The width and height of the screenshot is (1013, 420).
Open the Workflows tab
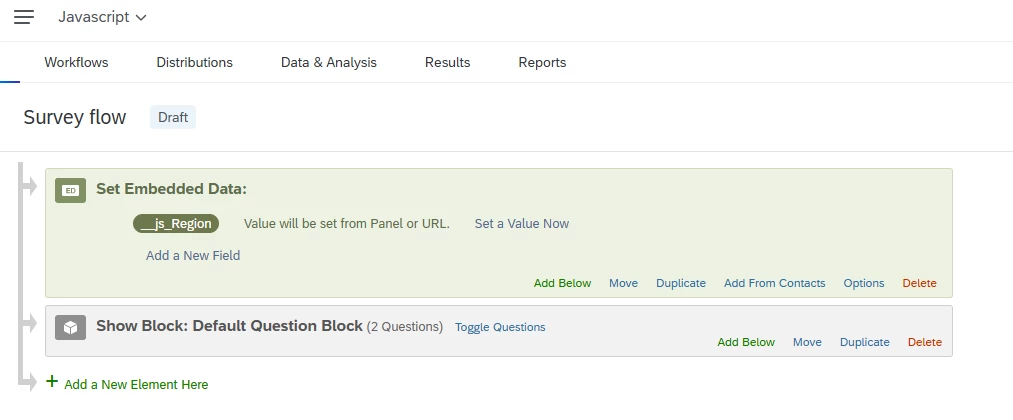(76, 63)
